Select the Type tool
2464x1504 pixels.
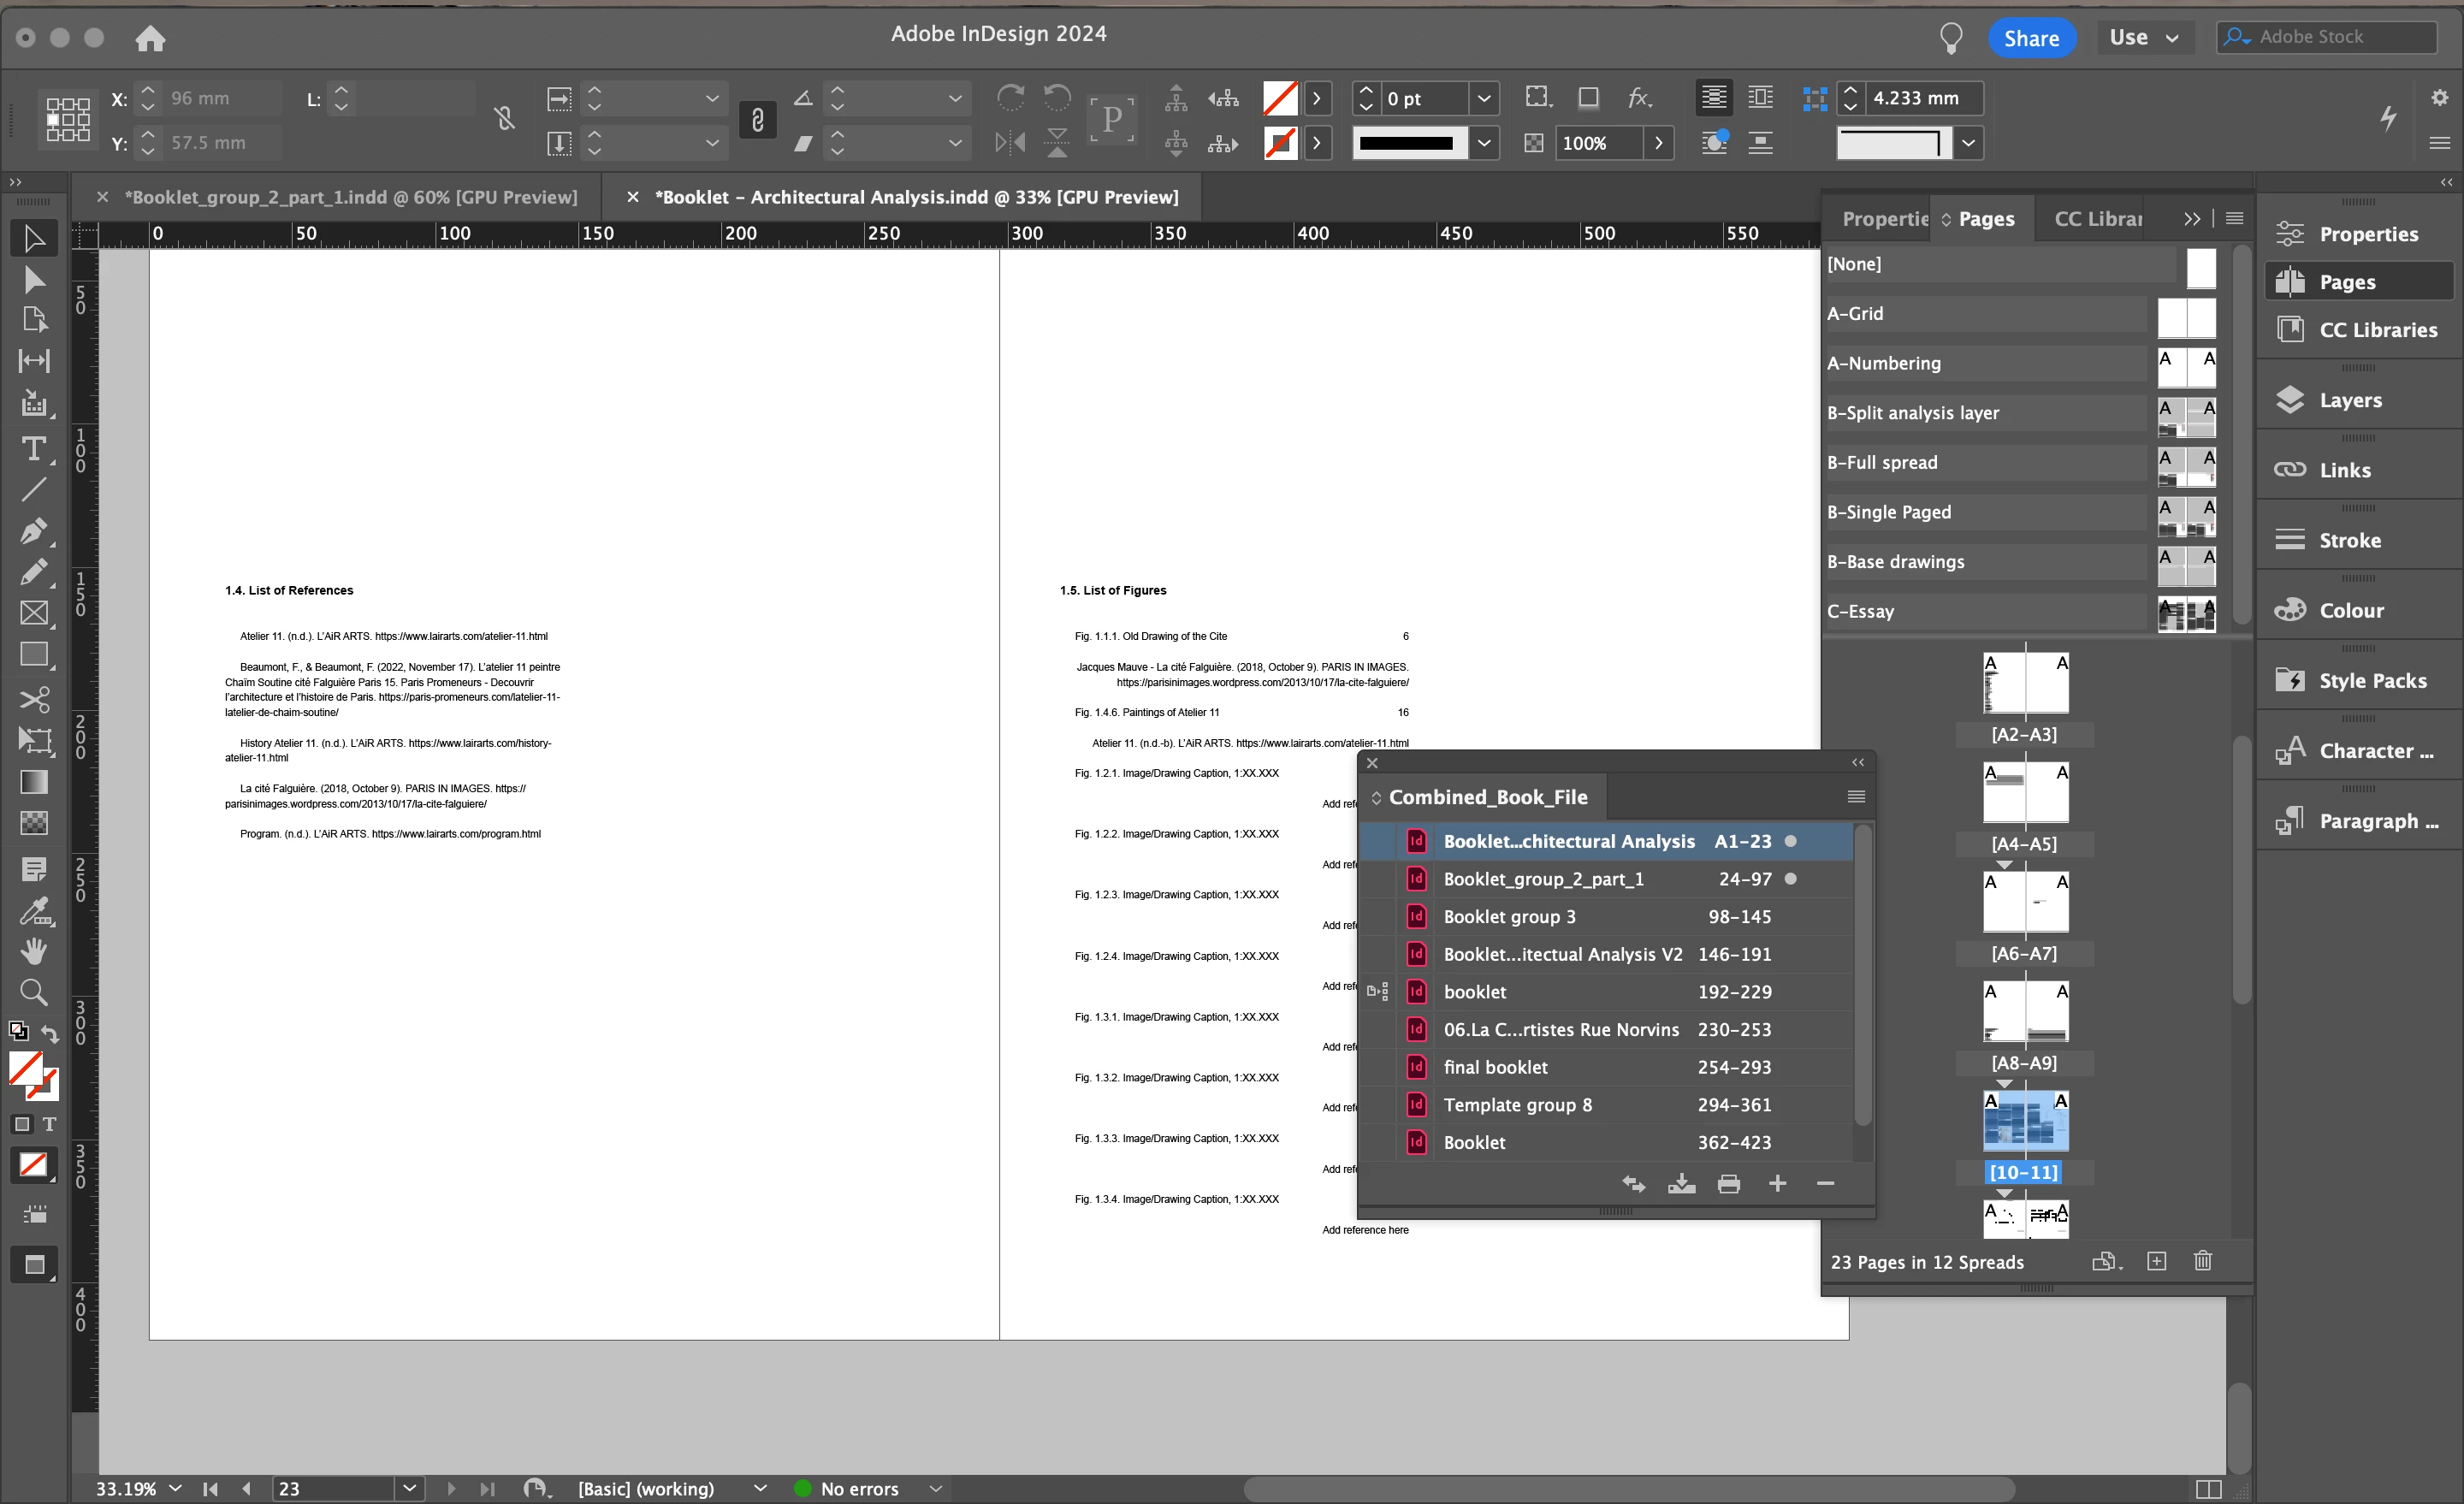pos(33,449)
